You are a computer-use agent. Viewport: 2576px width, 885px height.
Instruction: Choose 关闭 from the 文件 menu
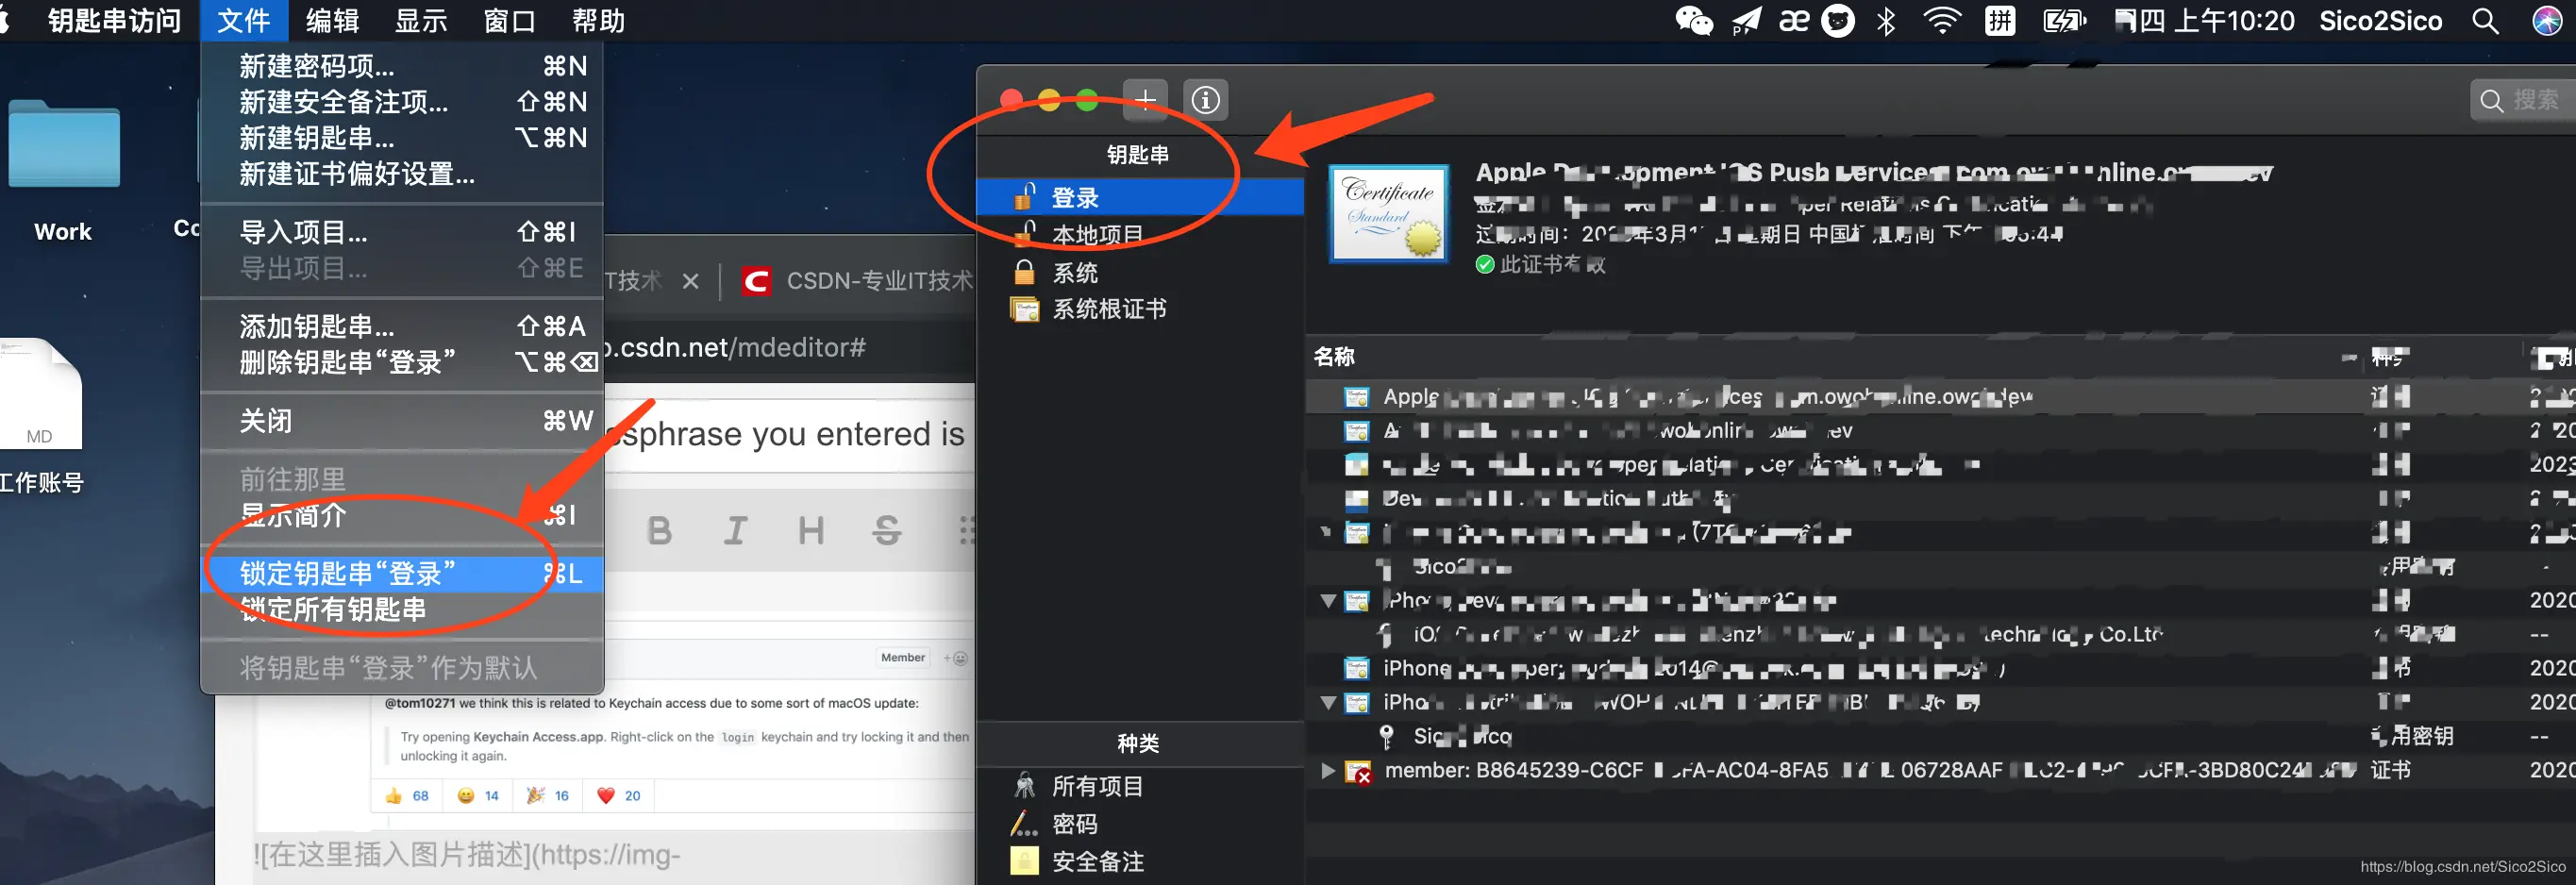point(402,421)
